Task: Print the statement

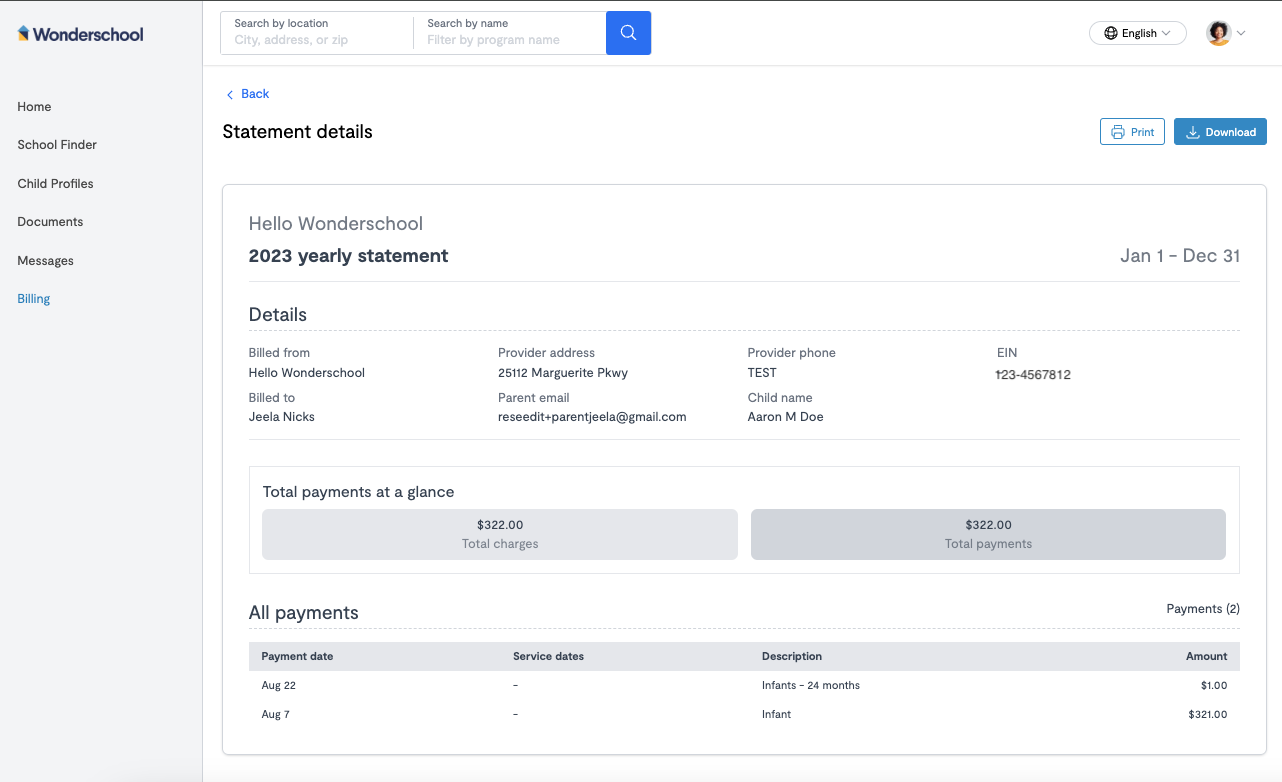Action: (1132, 132)
